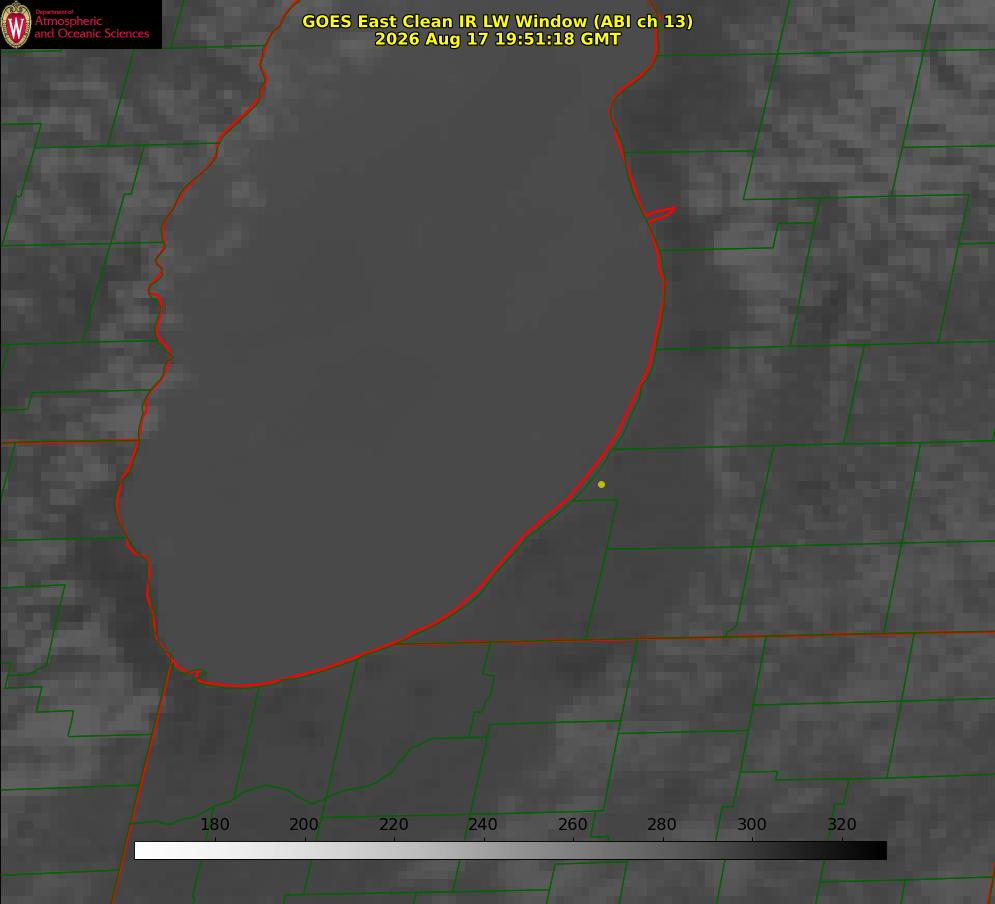Screen dimensions: 995x904
Task: Click the University of Wisconsin crest logo
Action: tap(16, 24)
